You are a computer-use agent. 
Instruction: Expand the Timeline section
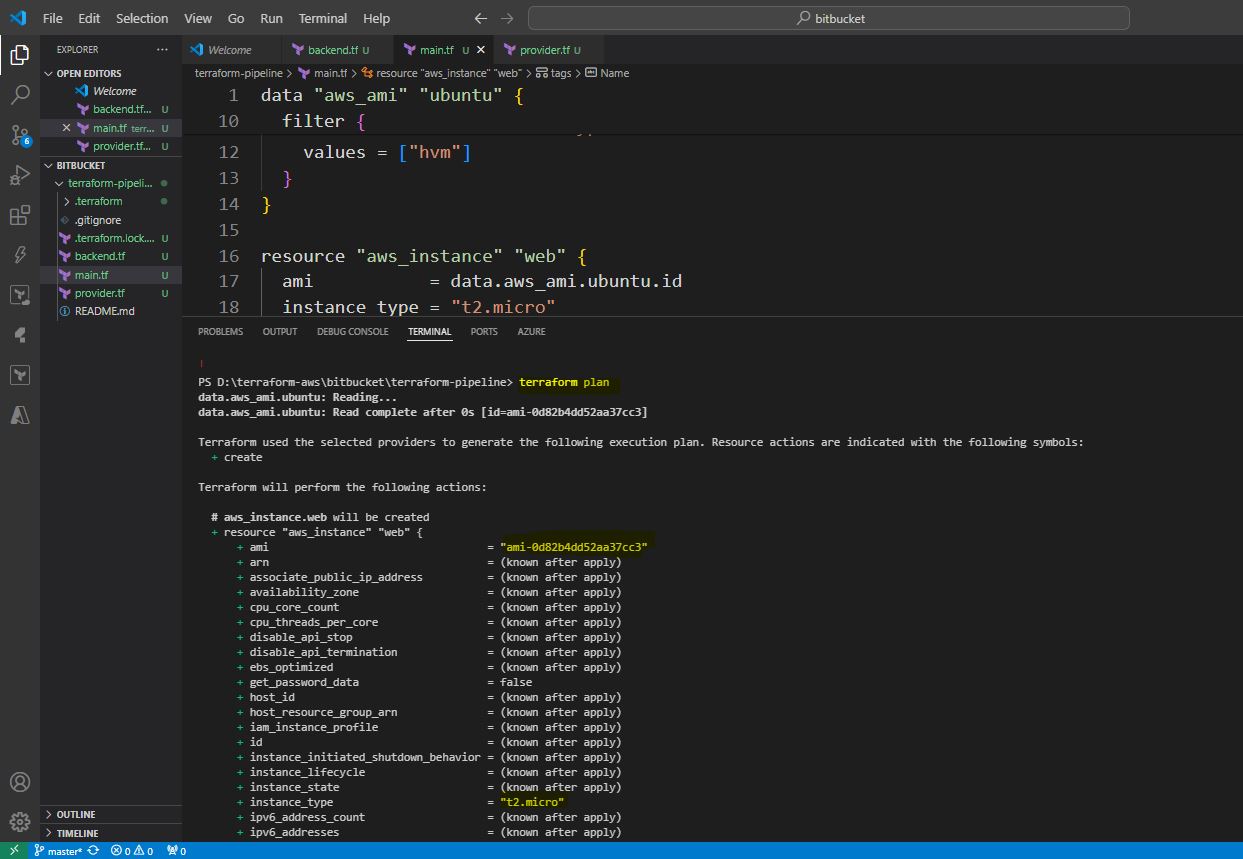tap(77, 833)
